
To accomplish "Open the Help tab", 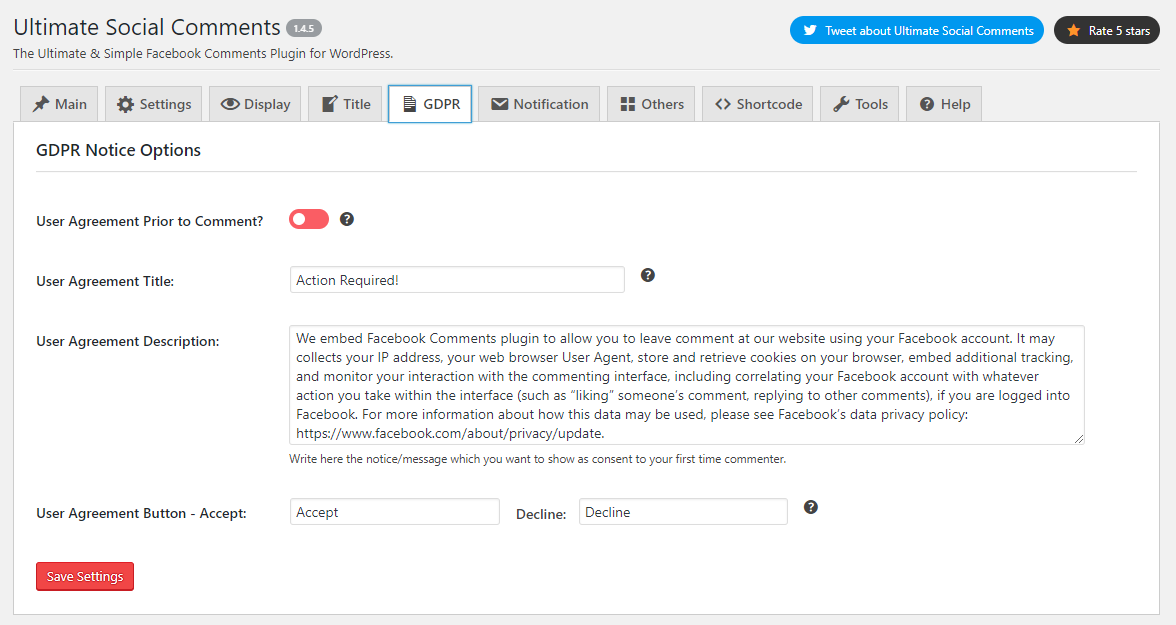I will point(944,104).
